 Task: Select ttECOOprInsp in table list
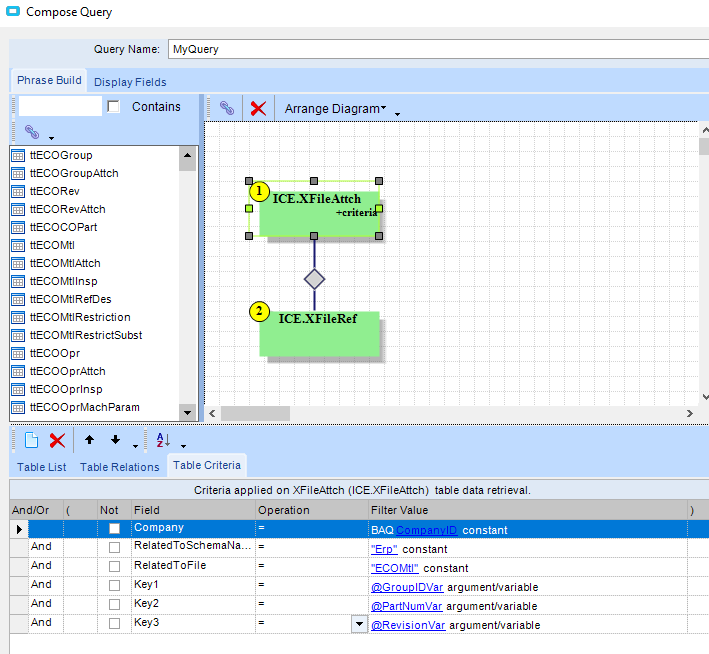coord(66,389)
